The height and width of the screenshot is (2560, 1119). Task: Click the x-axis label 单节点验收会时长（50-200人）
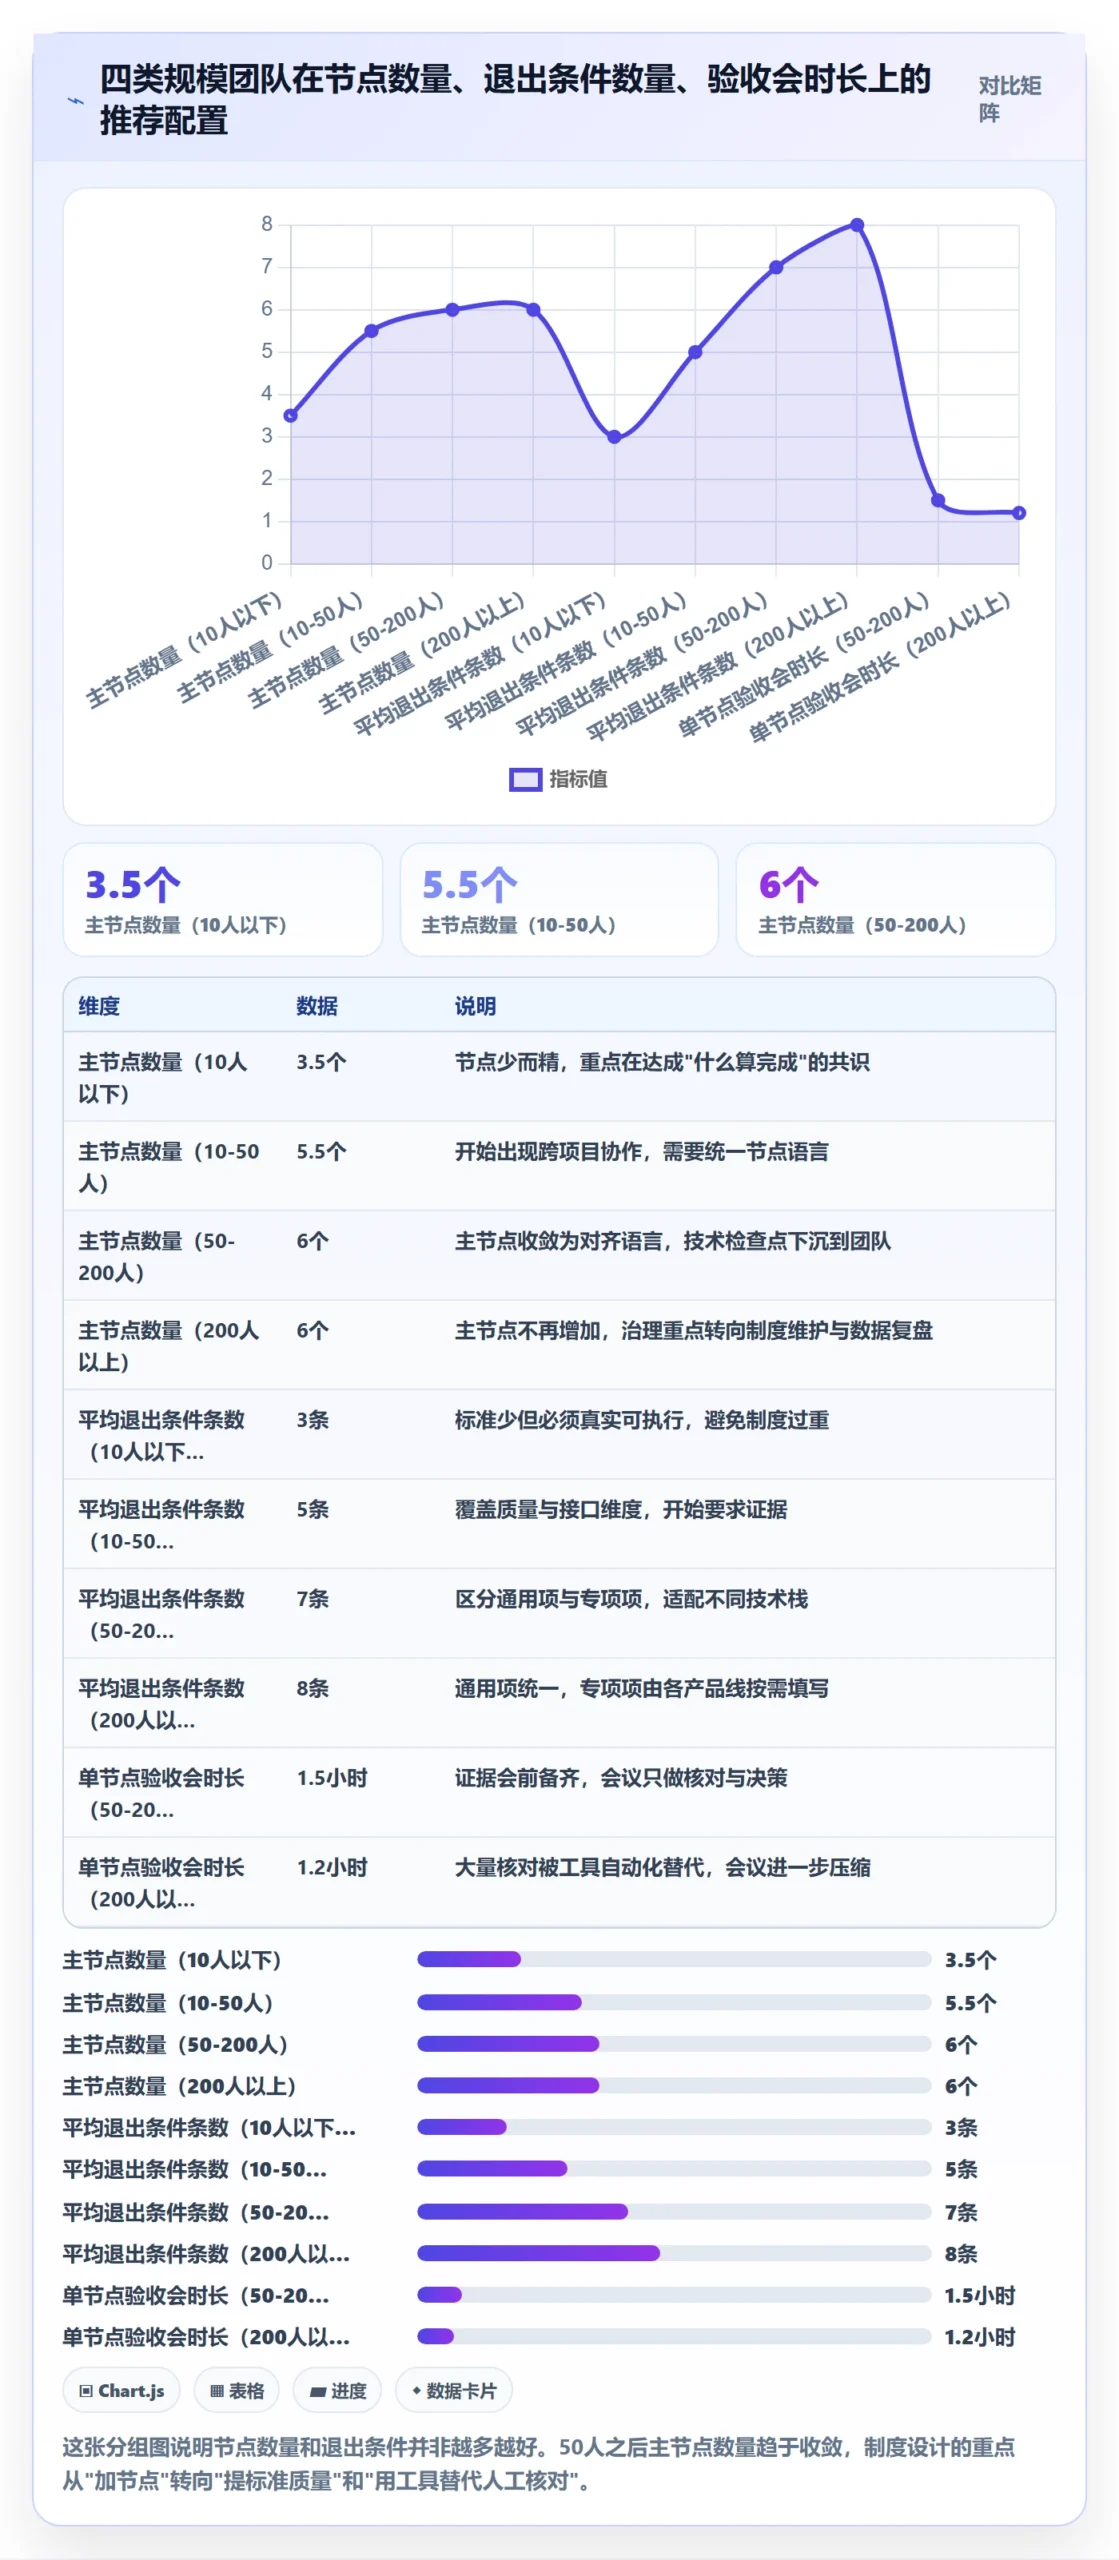804,665
